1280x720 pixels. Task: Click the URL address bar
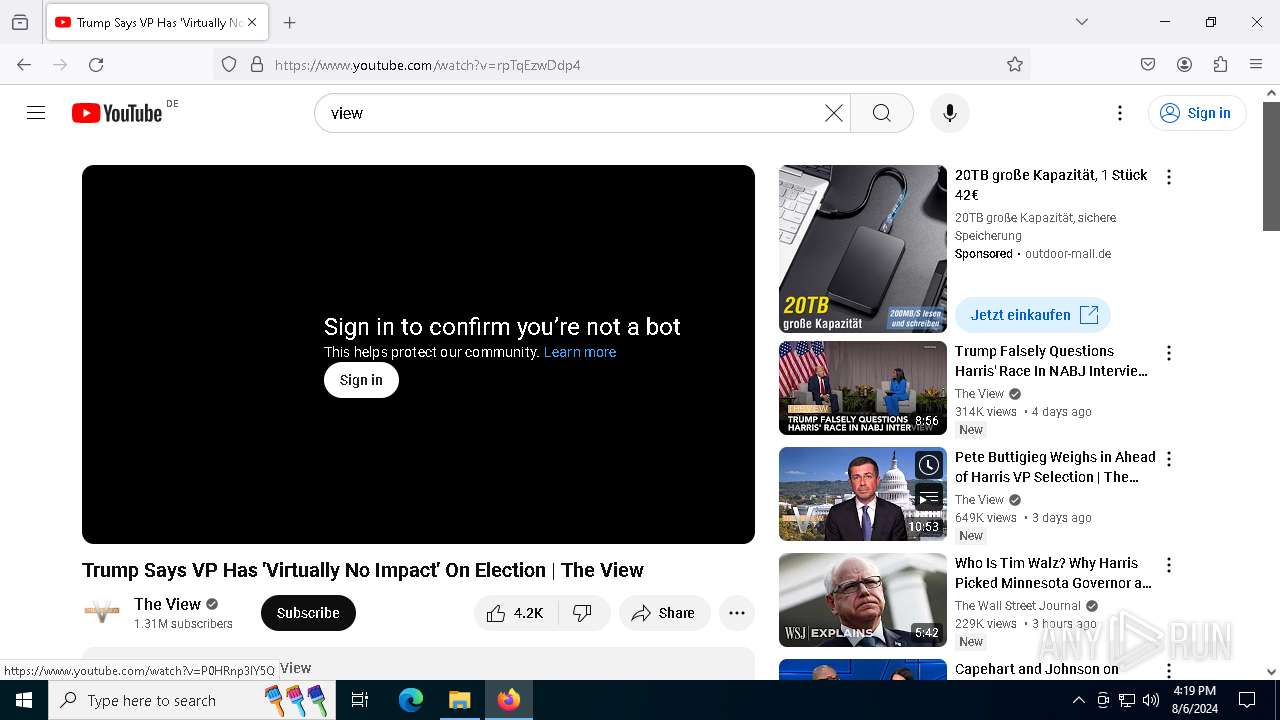(620, 64)
